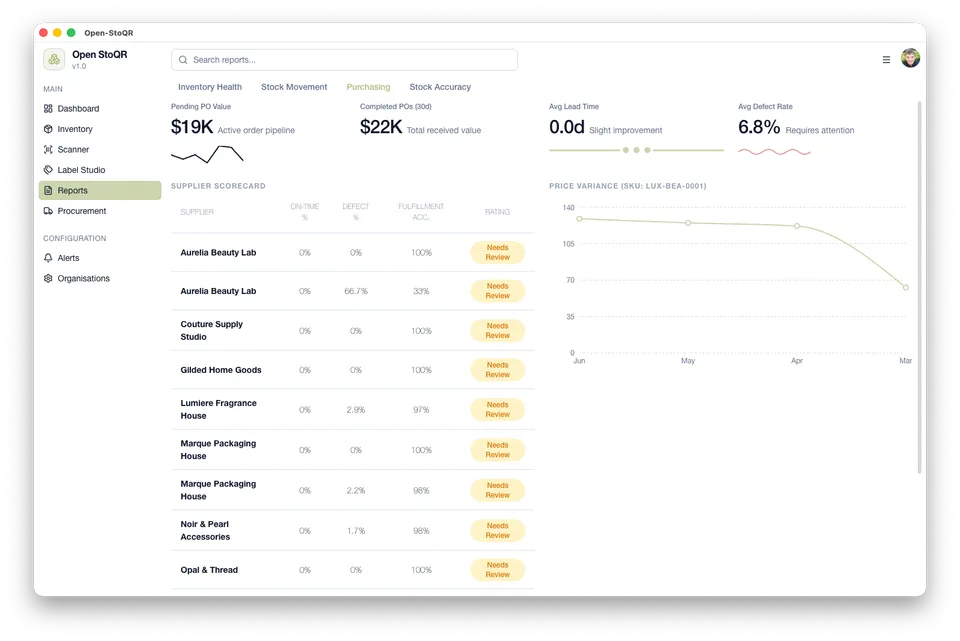This screenshot has width=960, height=641.
Task: Click the user profile avatar
Action: [x=910, y=58]
